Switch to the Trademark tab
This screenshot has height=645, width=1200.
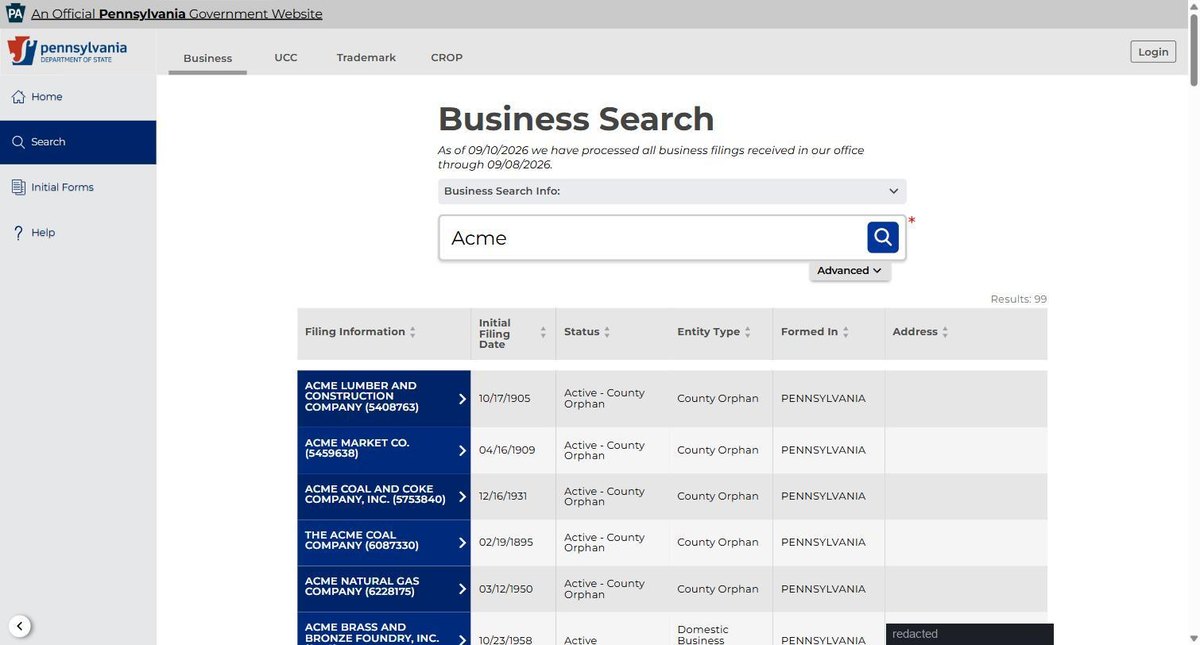coord(366,58)
